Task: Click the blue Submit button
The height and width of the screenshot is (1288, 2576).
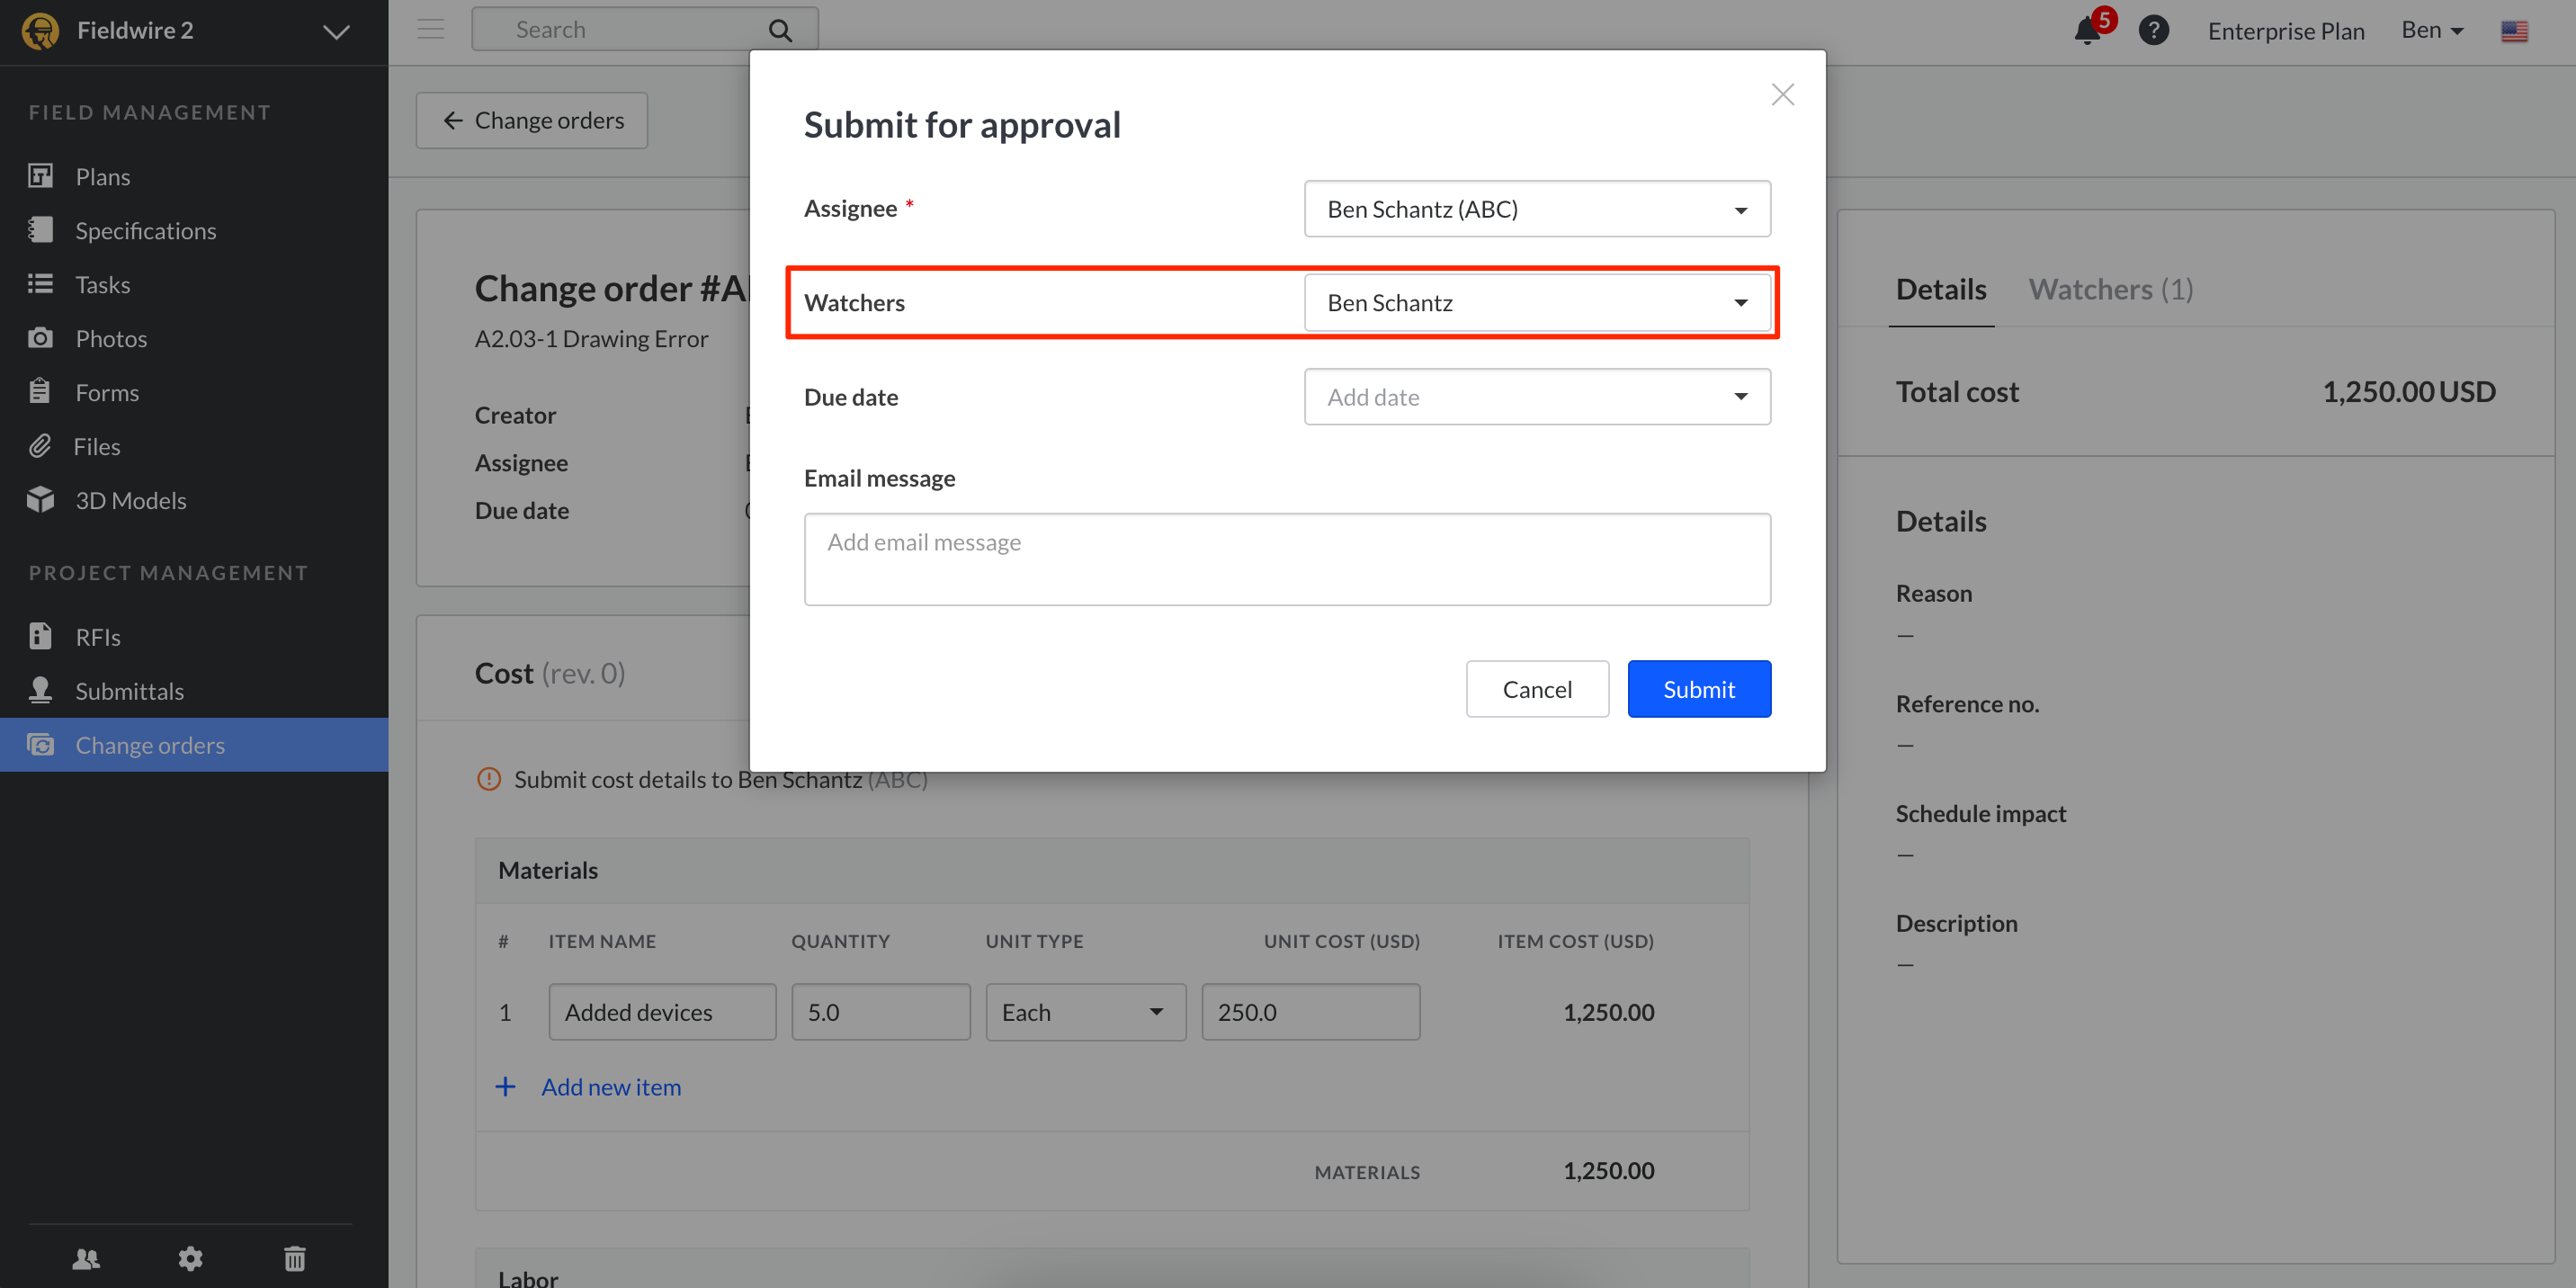Action: coord(1698,689)
